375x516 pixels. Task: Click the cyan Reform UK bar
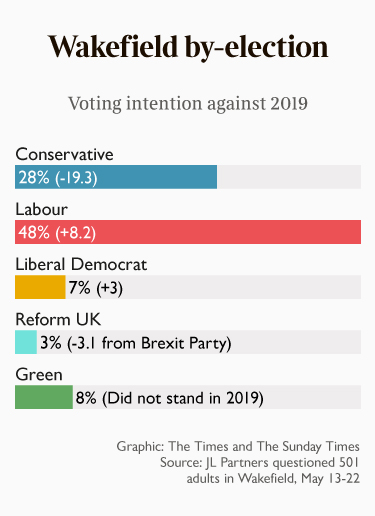point(26,342)
